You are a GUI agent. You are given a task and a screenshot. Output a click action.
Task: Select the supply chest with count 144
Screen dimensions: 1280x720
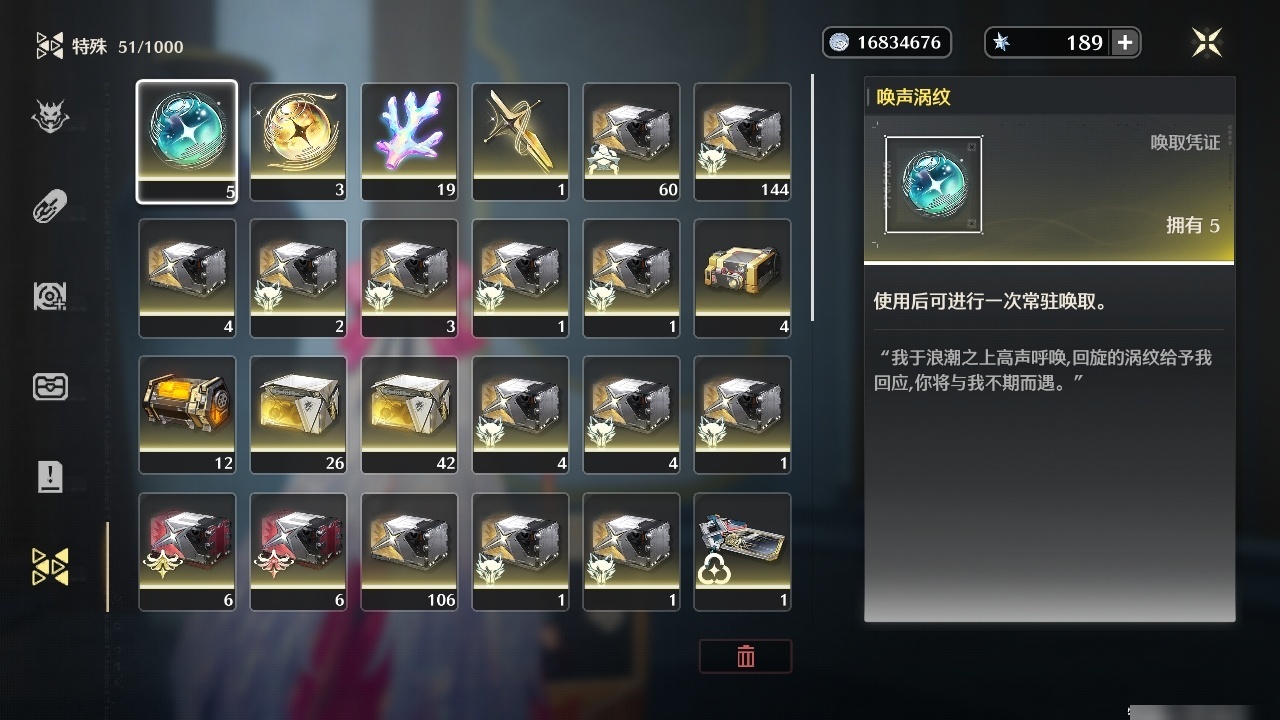click(x=742, y=141)
